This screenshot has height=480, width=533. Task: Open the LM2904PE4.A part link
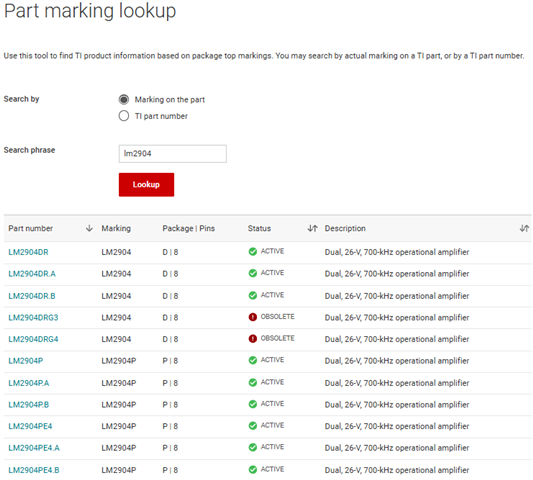(x=34, y=448)
